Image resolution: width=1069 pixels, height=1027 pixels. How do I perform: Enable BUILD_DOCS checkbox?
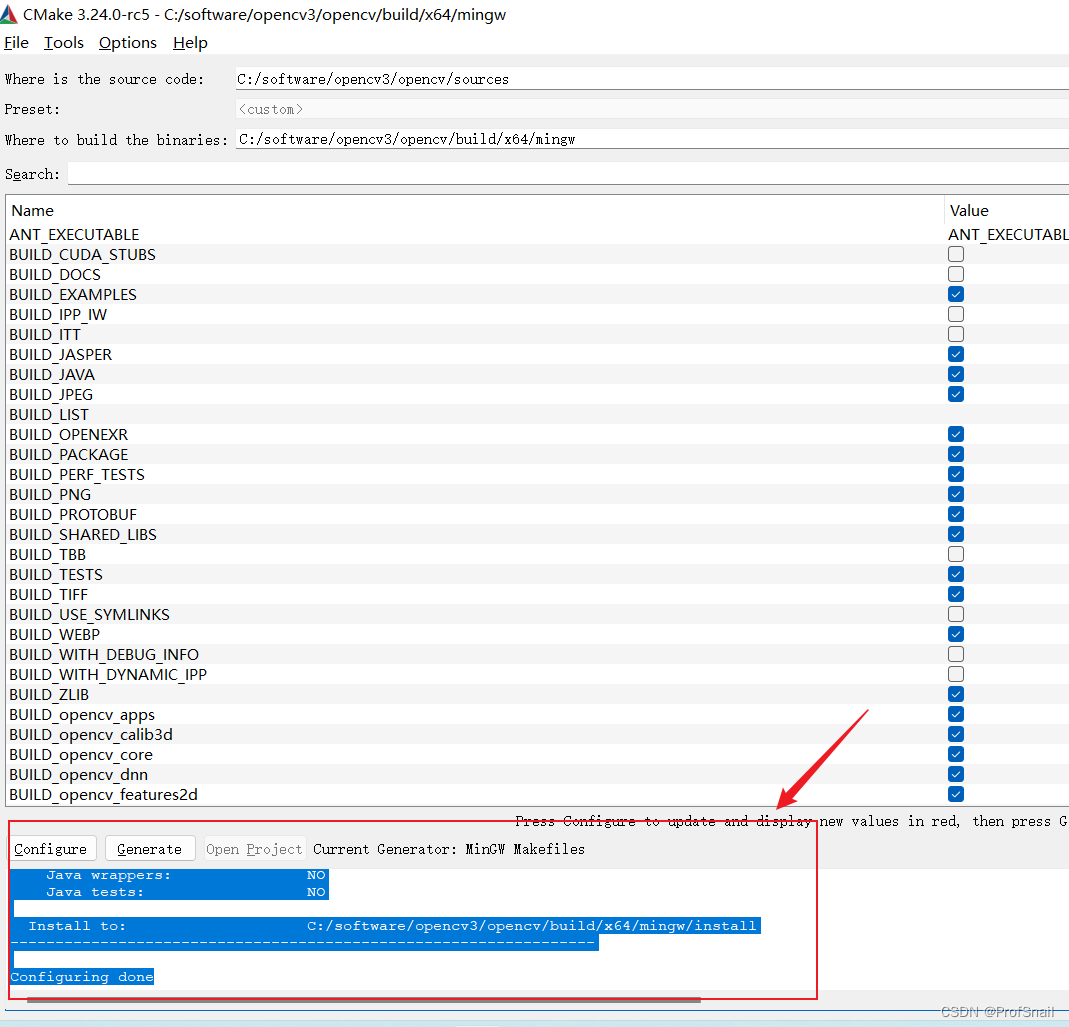pyautogui.click(x=956, y=274)
